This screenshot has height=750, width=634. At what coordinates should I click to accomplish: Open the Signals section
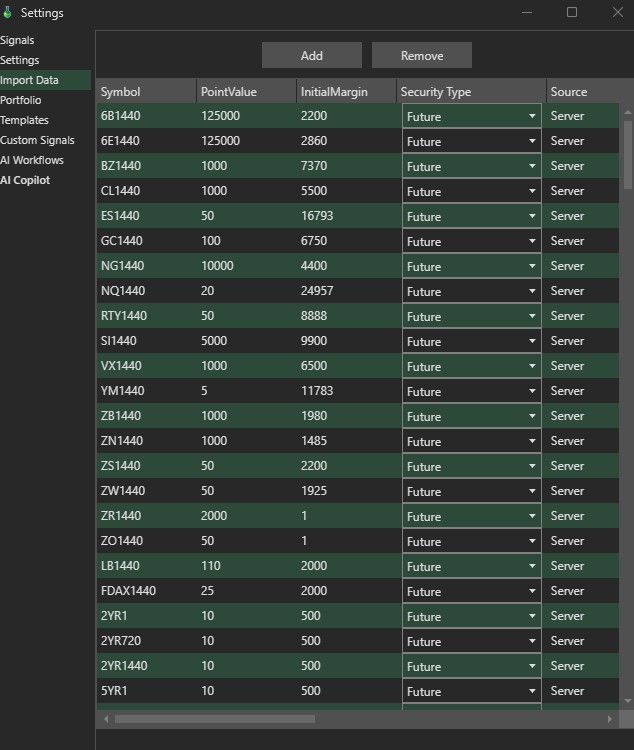(x=17, y=40)
